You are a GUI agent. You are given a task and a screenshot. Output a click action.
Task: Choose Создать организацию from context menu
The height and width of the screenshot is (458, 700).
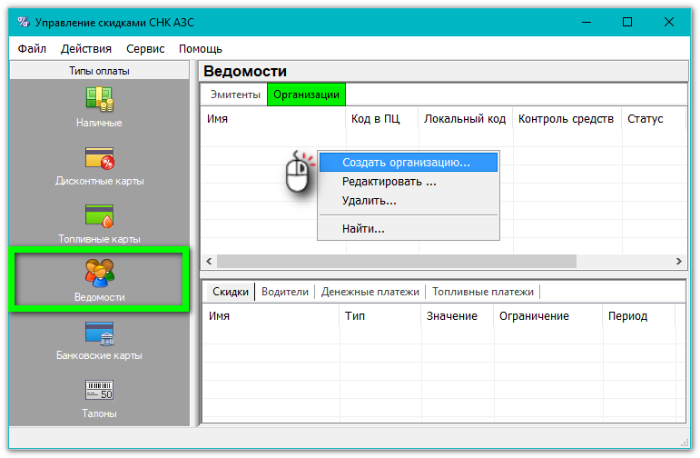coord(405,162)
